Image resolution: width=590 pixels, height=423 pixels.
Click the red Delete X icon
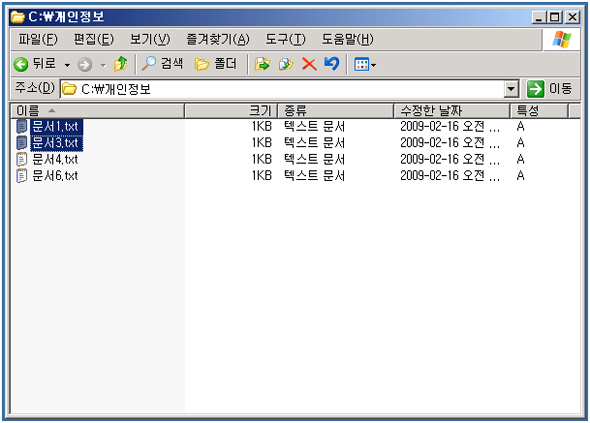coord(309,64)
